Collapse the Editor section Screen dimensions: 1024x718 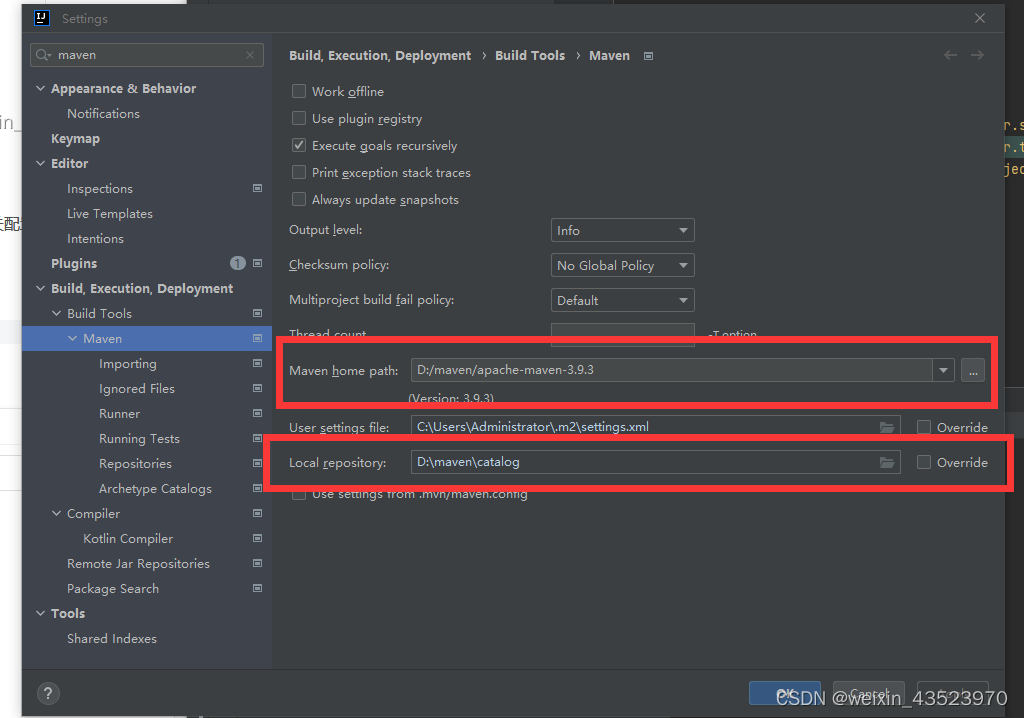tap(40, 163)
